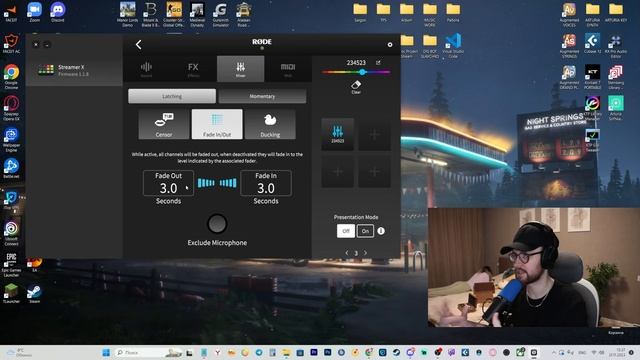Open the MUSIC WORK folder
The image size is (640, 360).
(x=430, y=14)
